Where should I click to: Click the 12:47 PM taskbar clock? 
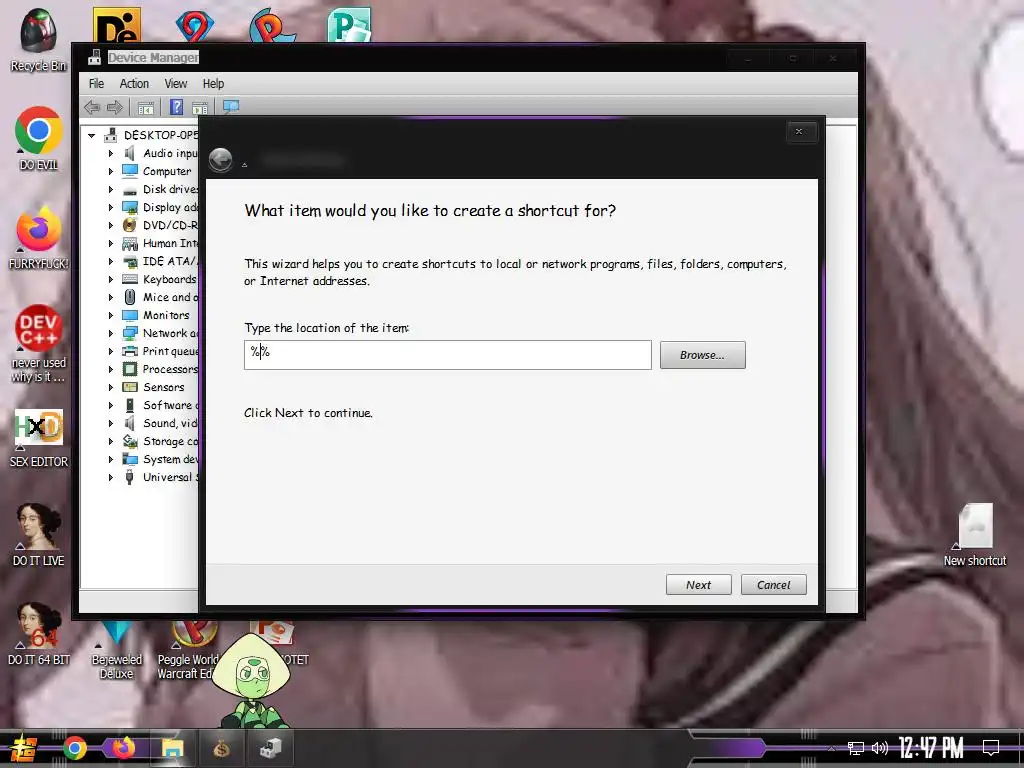click(x=931, y=748)
